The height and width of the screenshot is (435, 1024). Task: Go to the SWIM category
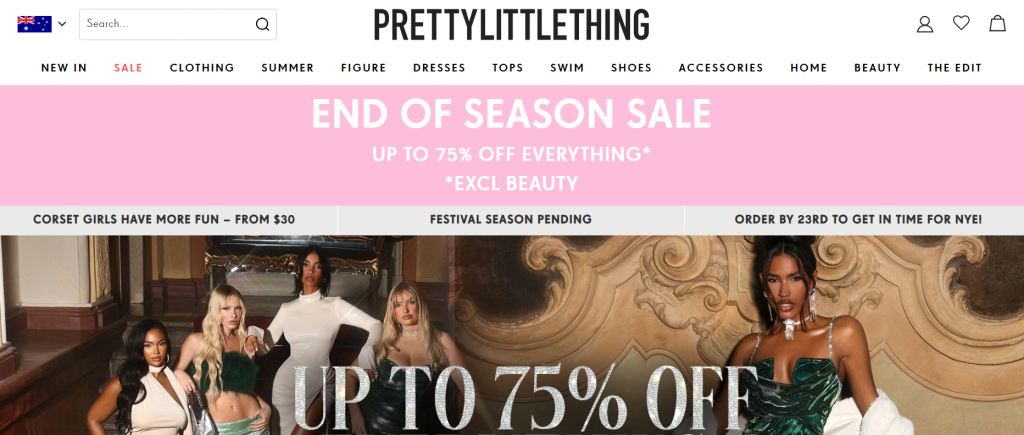[567, 68]
